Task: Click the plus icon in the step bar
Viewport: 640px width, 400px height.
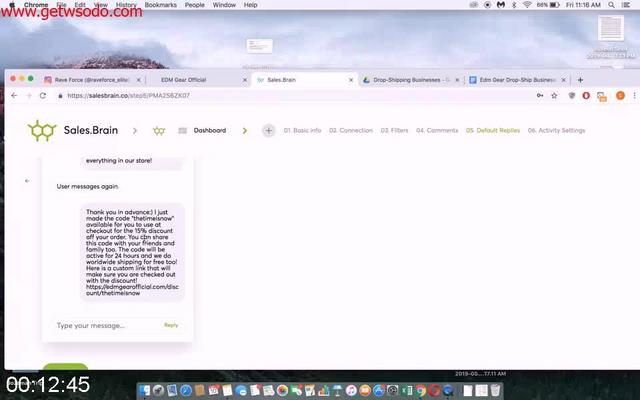Action: click(x=269, y=131)
